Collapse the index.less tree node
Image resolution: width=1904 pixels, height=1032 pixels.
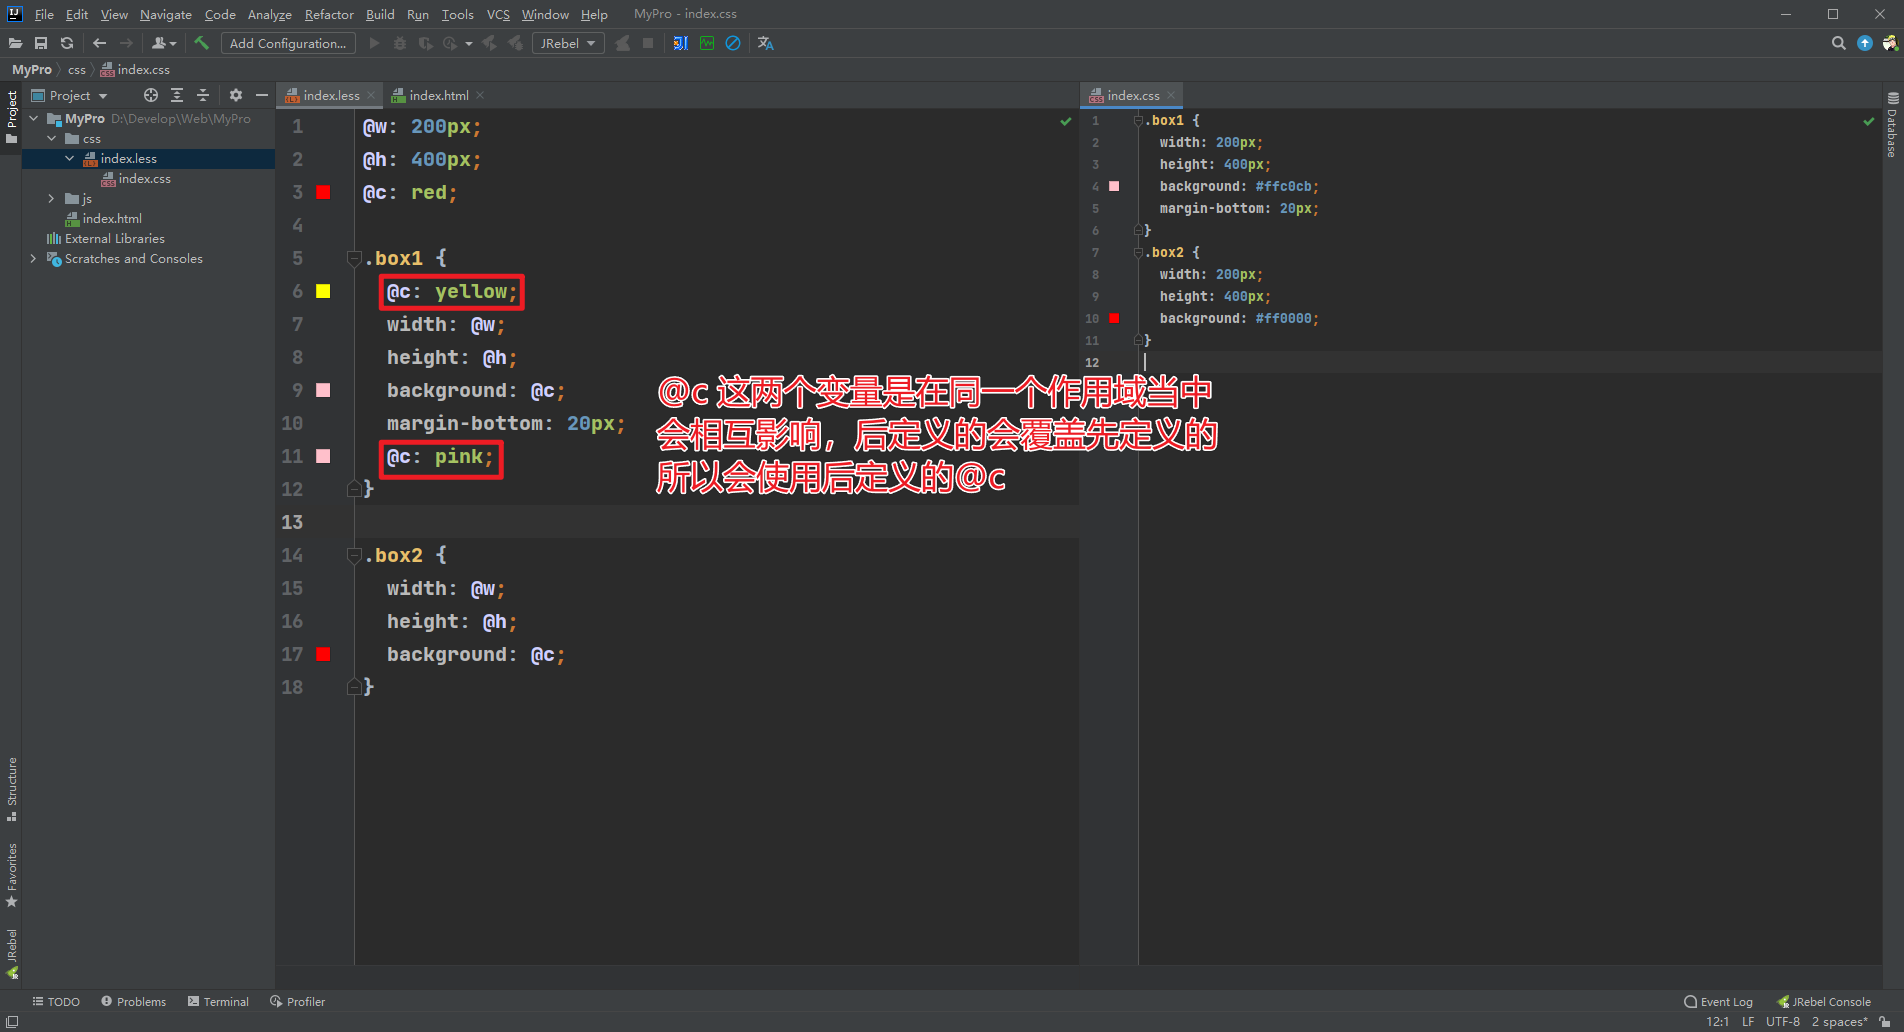click(70, 158)
